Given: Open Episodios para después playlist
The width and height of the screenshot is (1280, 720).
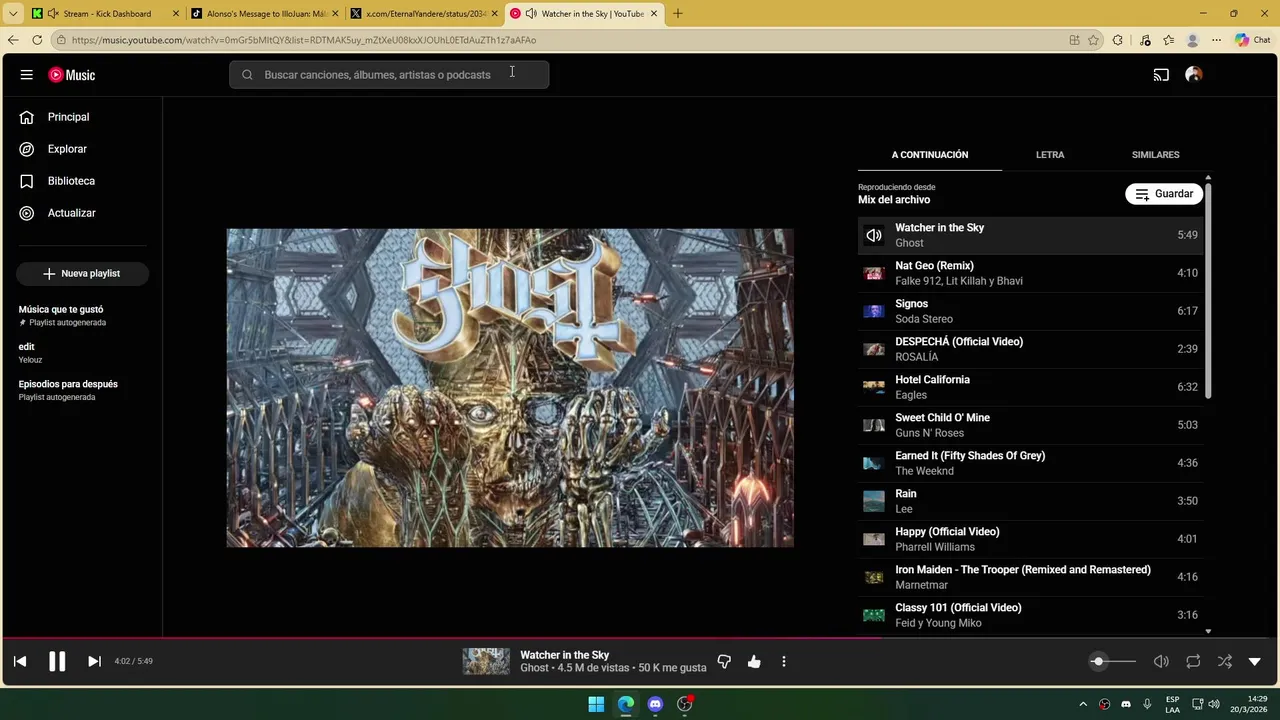Looking at the screenshot, I should coord(82,390).
